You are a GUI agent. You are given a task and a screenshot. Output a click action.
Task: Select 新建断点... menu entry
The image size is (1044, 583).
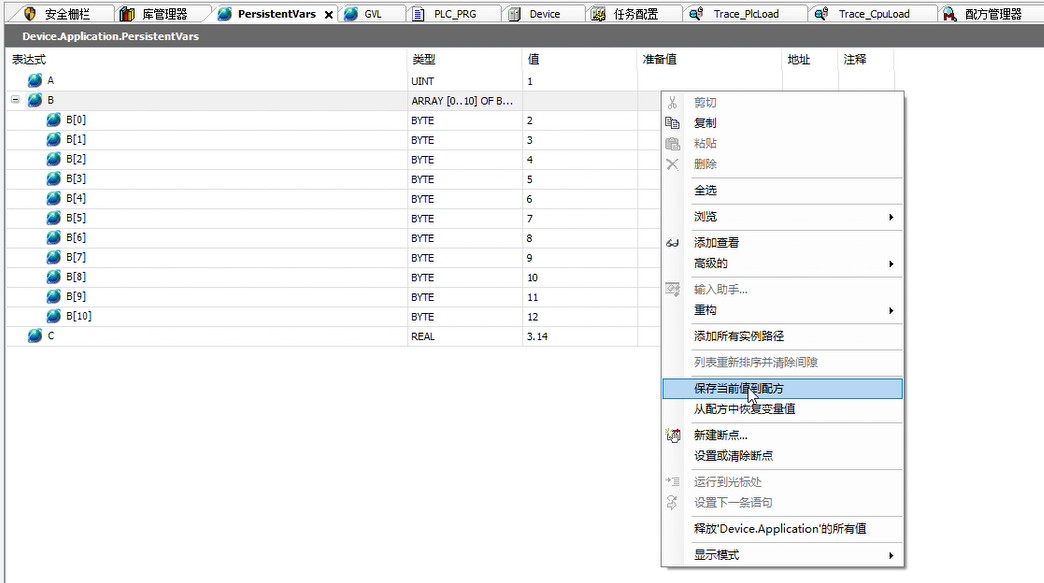tap(782, 435)
